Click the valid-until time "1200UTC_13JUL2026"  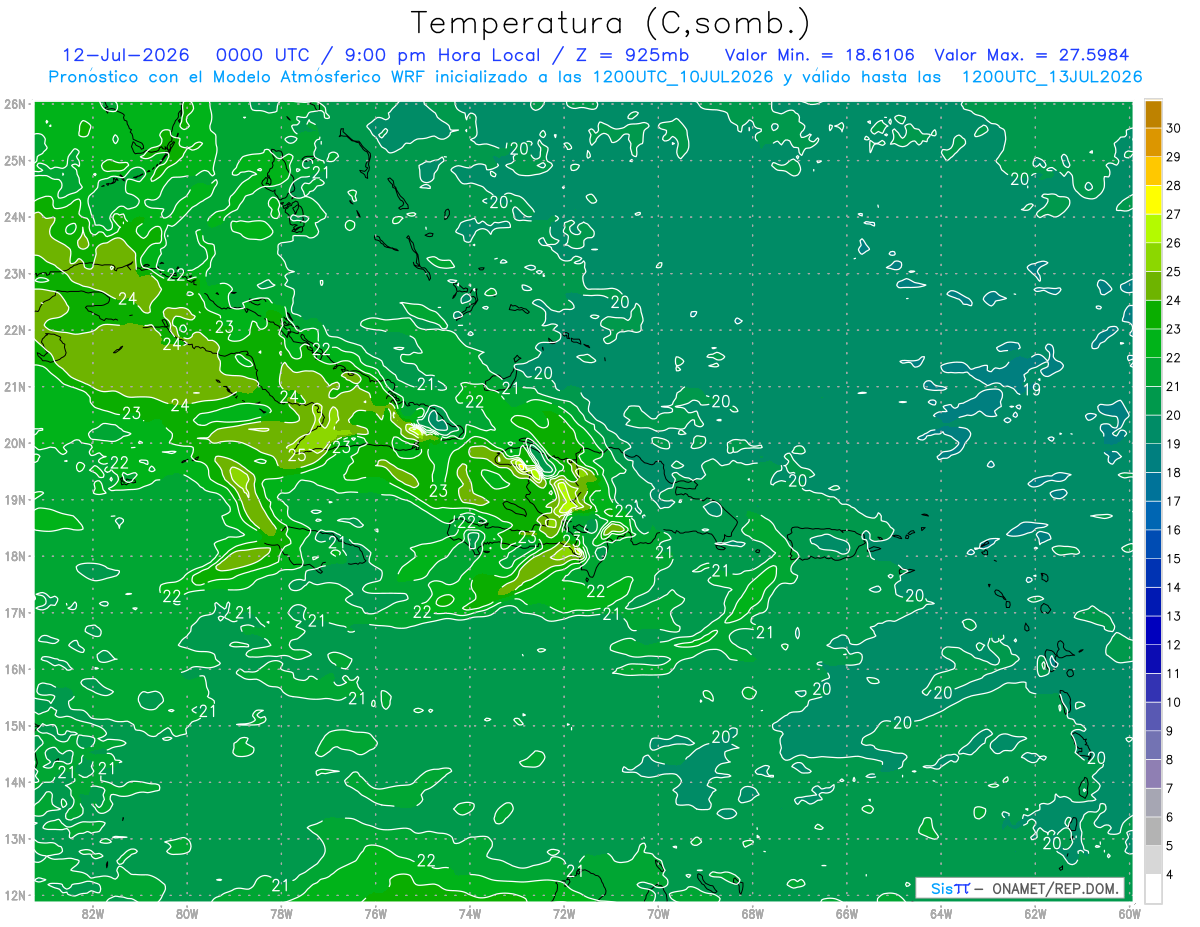(1052, 77)
